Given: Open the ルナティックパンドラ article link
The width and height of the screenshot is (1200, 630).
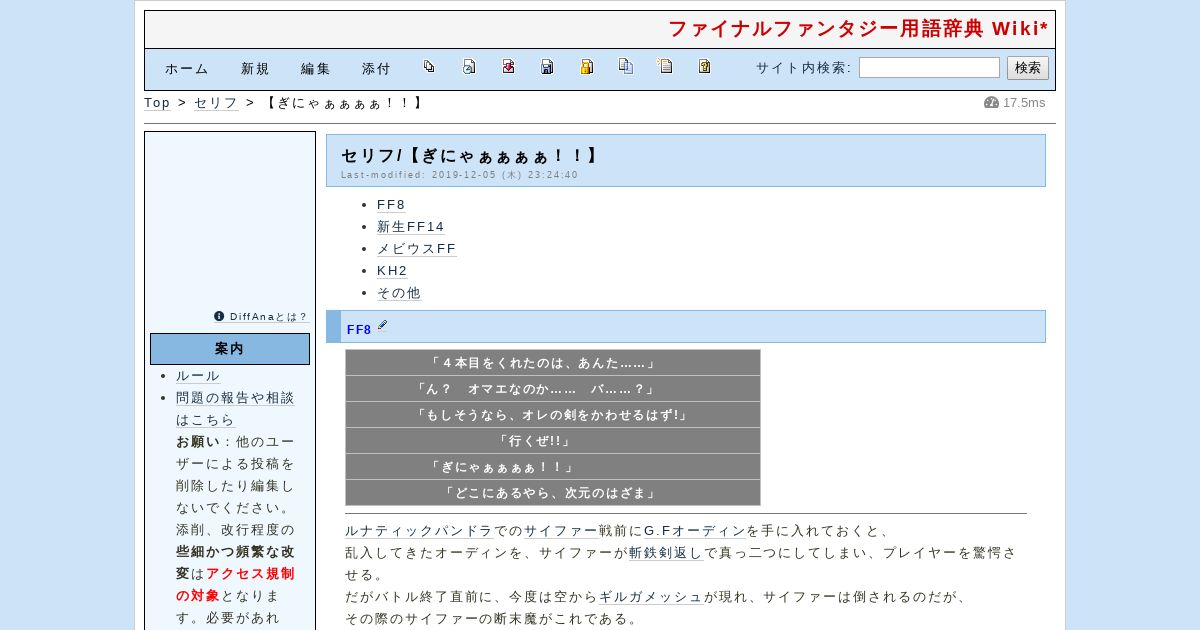Looking at the screenshot, I should (419, 531).
